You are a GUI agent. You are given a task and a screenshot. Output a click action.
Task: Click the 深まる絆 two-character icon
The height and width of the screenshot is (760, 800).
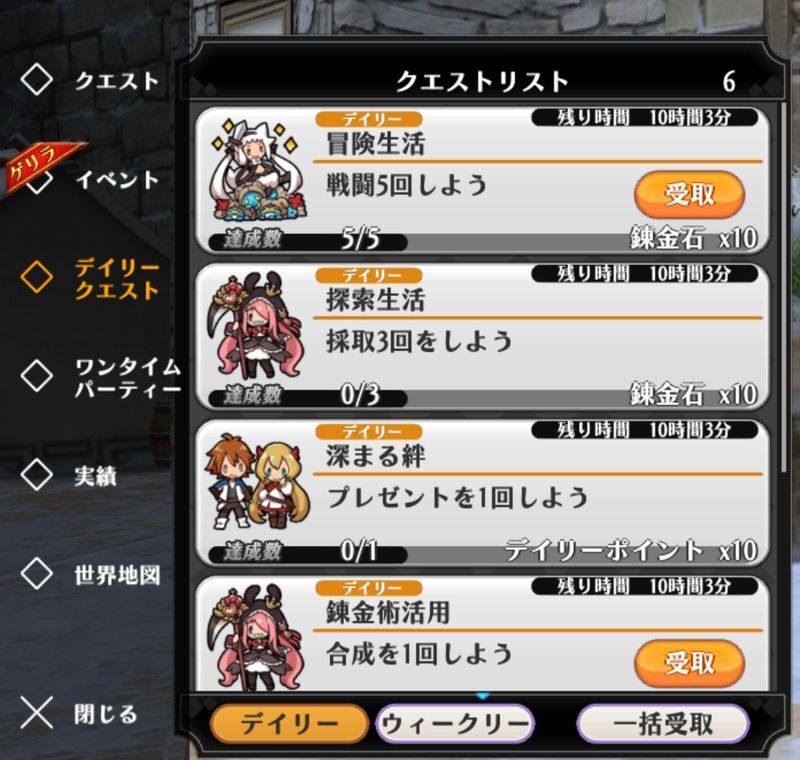coord(257,482)
